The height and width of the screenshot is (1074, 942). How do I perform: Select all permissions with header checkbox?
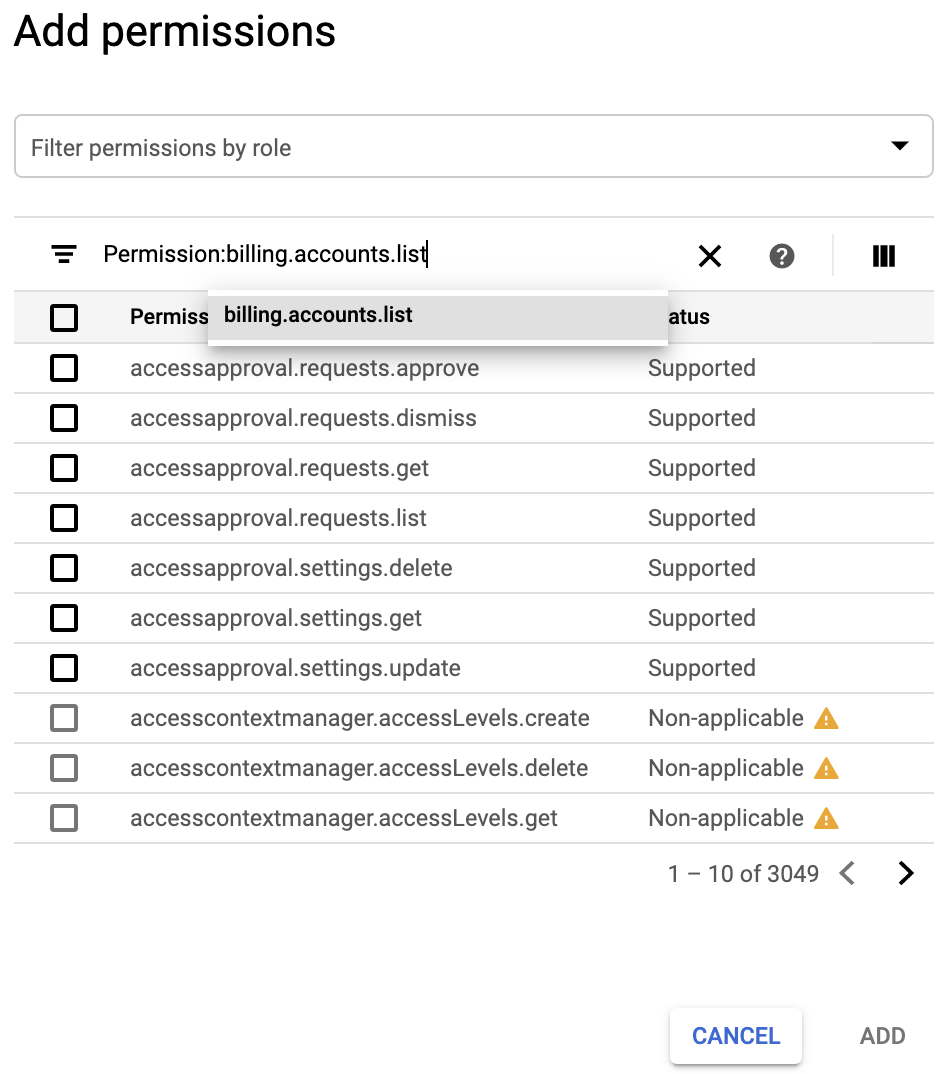(64, 318)
